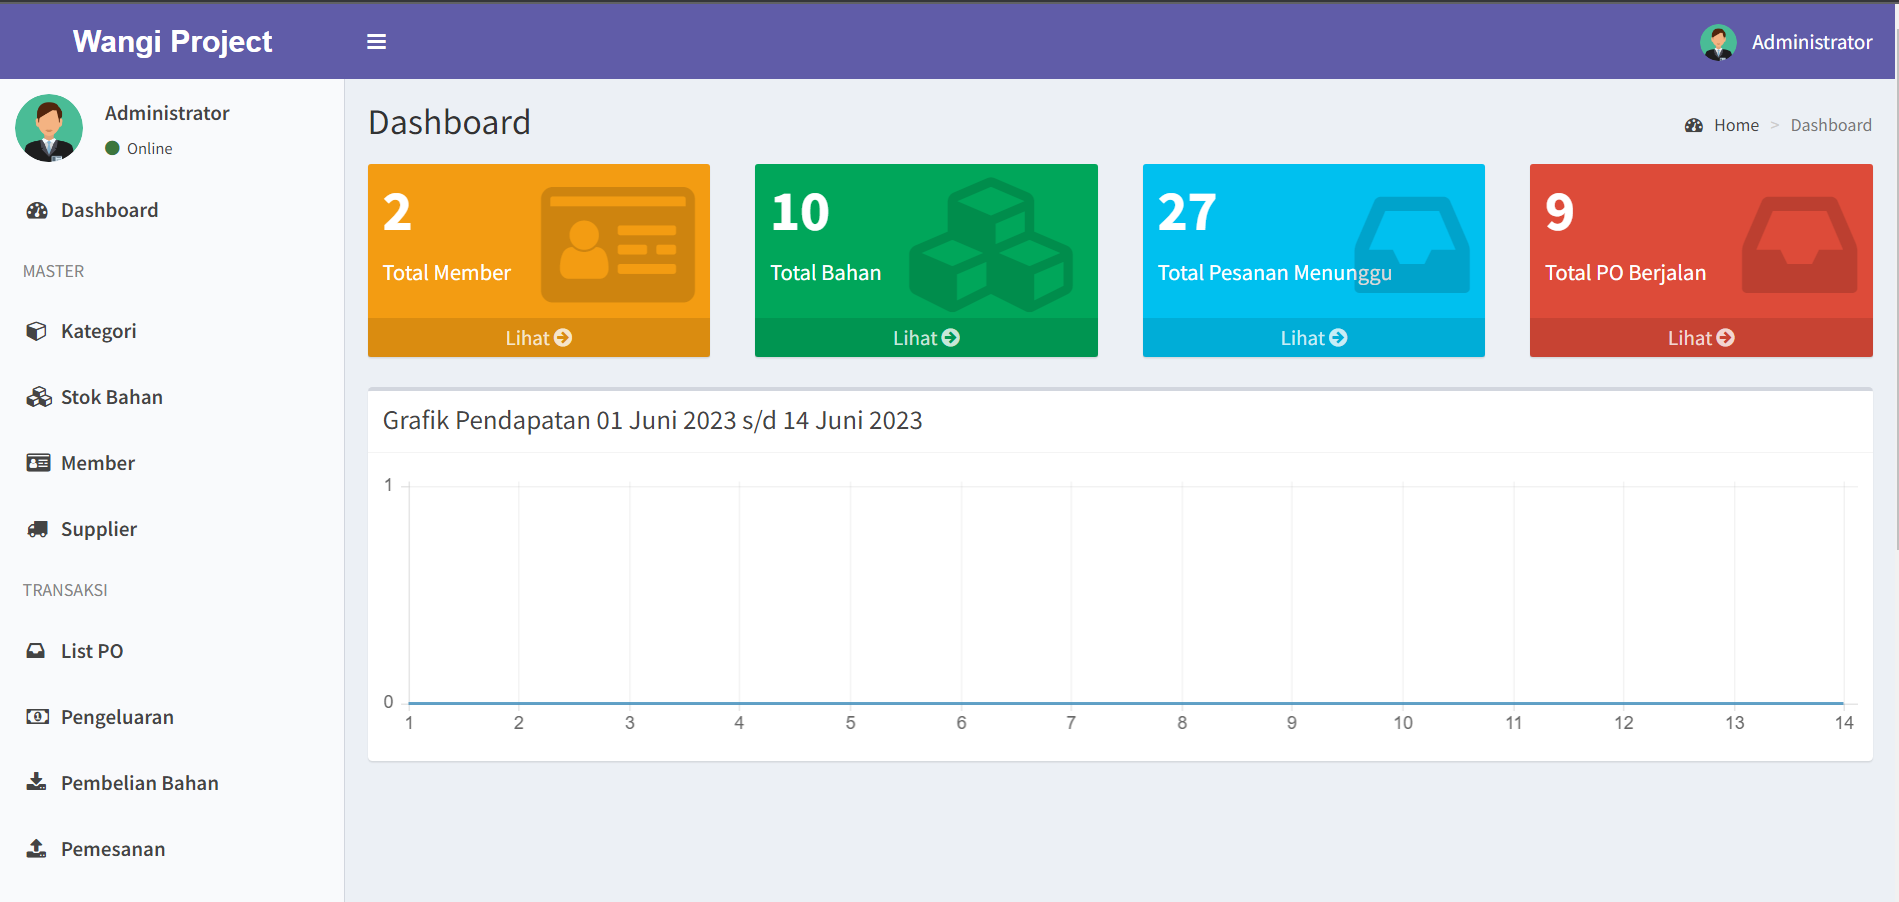Select the Pembelian Bahan download icon

pyautogui.click(x=37, y=783)
